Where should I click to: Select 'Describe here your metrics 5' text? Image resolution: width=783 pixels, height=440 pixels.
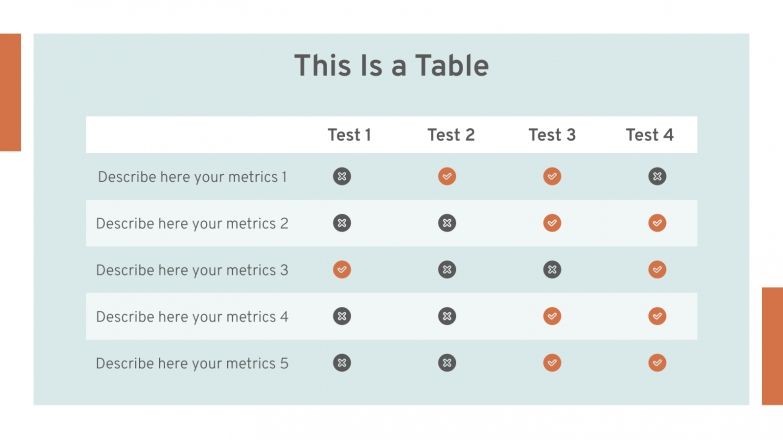tap(192, 363)
